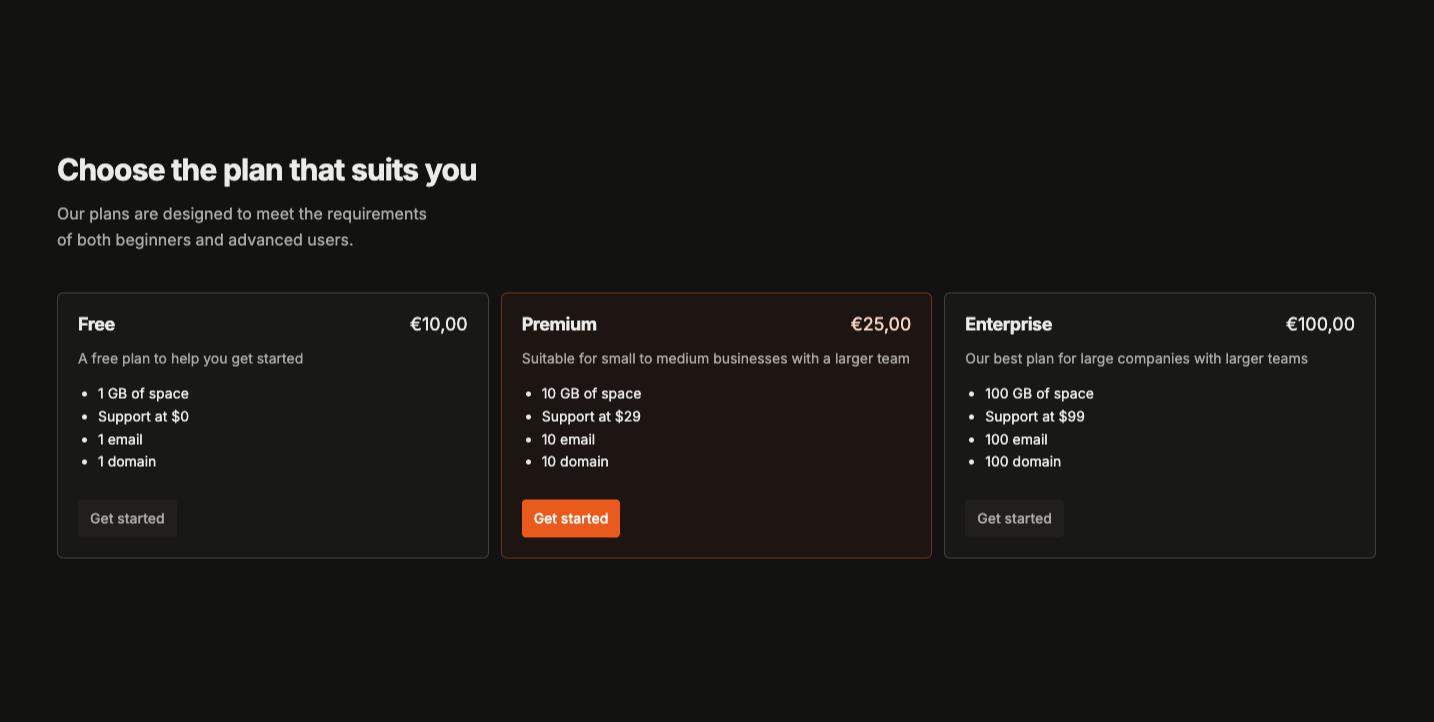The image size is (1434, 722).
Task: Select the Enterprise plan card
Action: (x=1160, y=424)
